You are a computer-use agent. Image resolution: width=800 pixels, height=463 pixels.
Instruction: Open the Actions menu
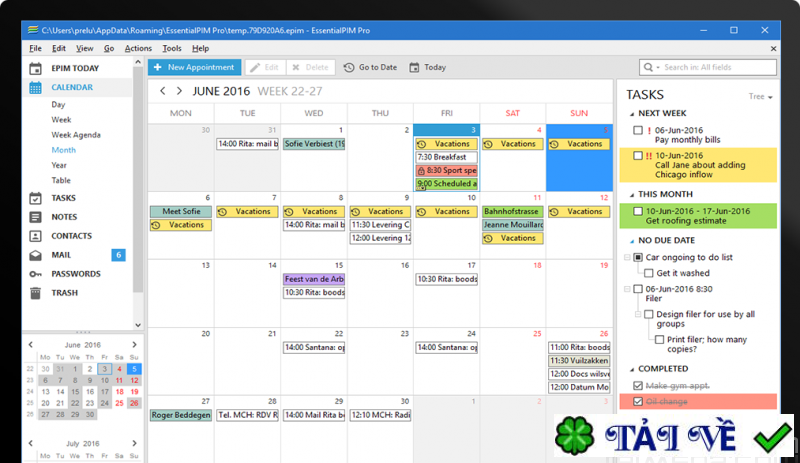(138, 48)
